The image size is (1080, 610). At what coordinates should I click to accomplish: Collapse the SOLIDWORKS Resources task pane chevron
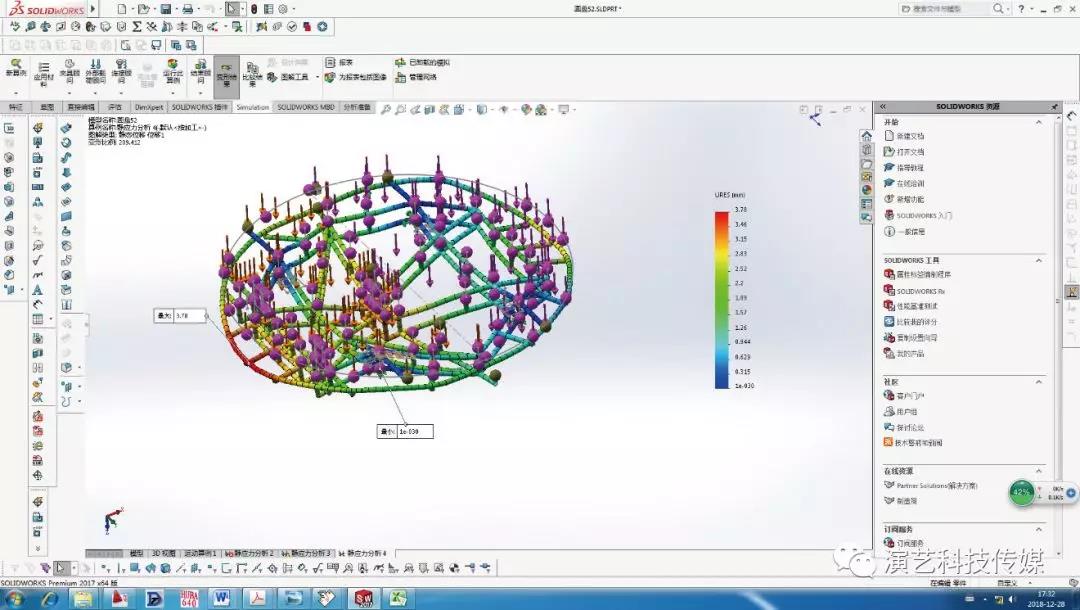click(x=882, y=107)
